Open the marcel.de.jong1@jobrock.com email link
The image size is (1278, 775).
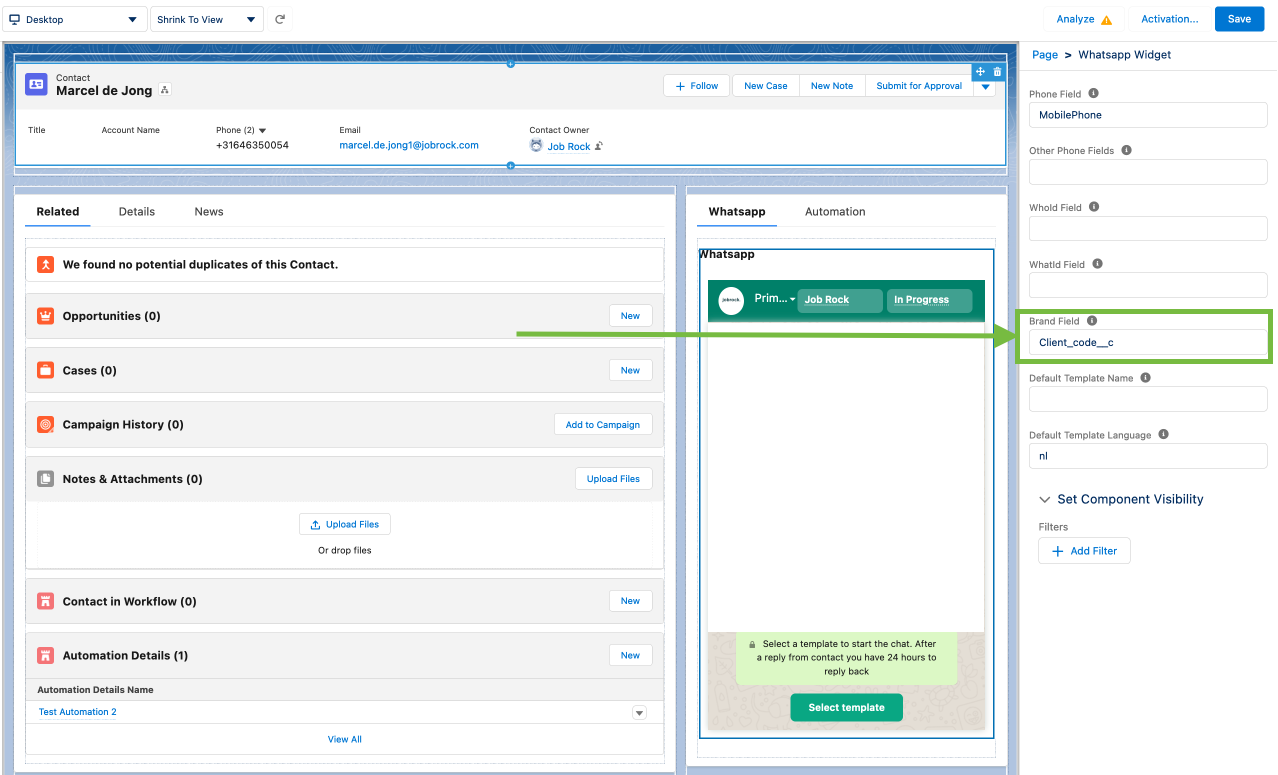(409, 145)
